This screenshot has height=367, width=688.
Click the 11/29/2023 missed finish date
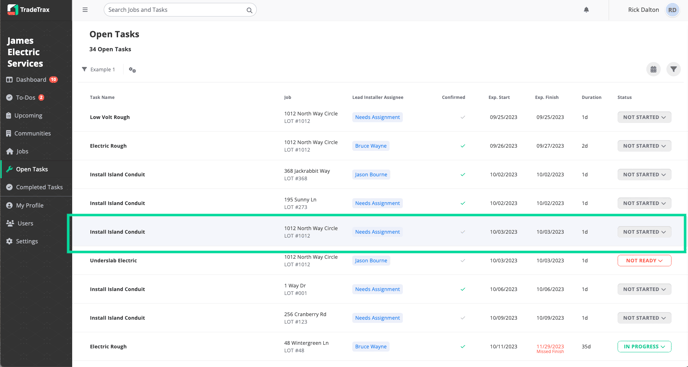point(550,346)
